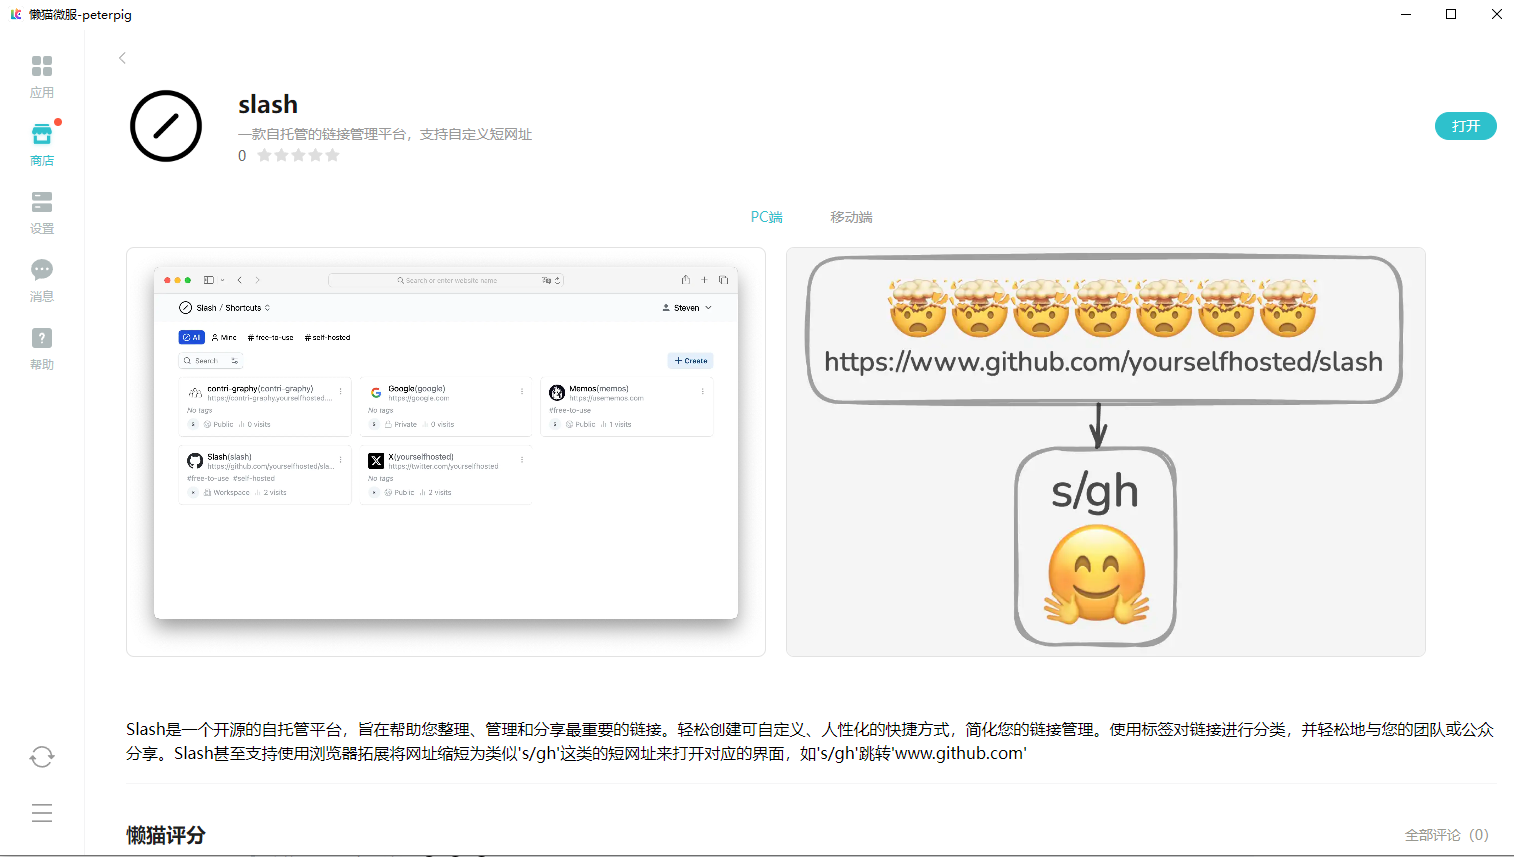Viewport: 1514px width, 857px height.
Task: Open the hamburger menu at sidebar bottom
Action: pyautogui.click(x=42, y=813)
